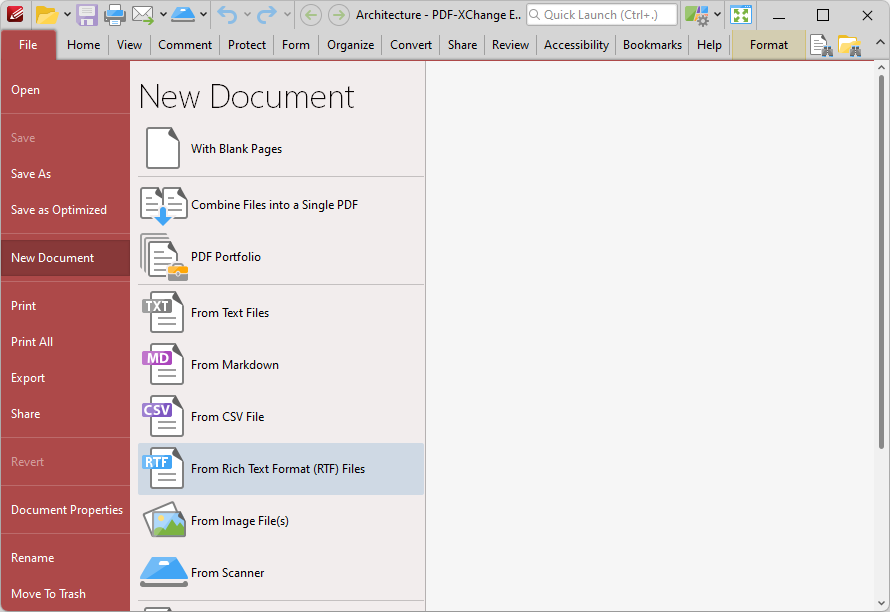Collapse the ribbon with the chevron

click(880, 43)
